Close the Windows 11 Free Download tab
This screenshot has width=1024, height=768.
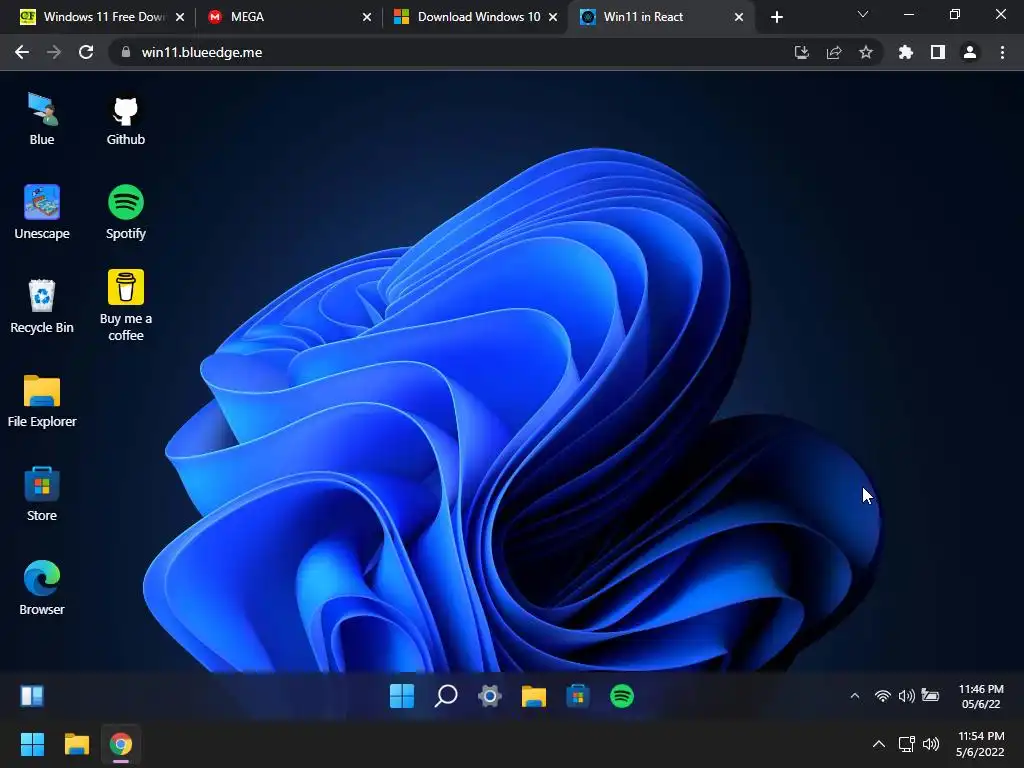click(x=180, y=17)
